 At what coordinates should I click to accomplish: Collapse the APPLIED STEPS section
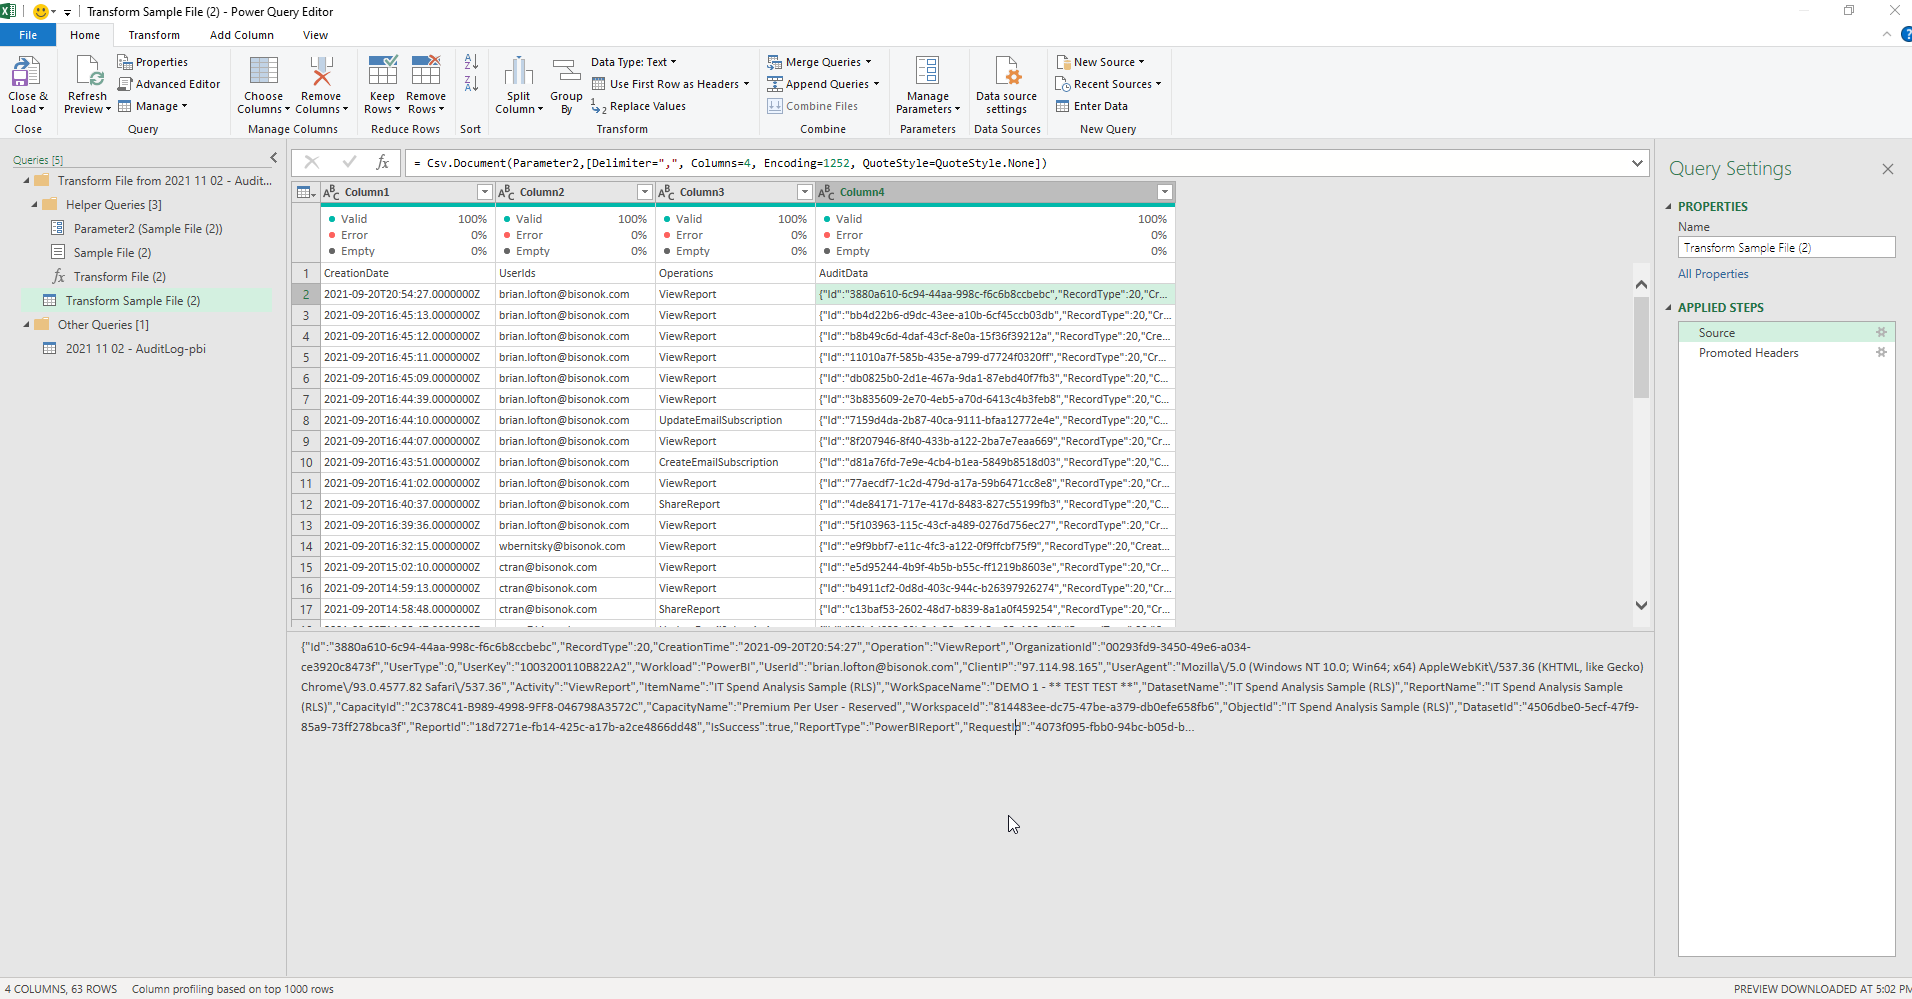[1668, 308]
